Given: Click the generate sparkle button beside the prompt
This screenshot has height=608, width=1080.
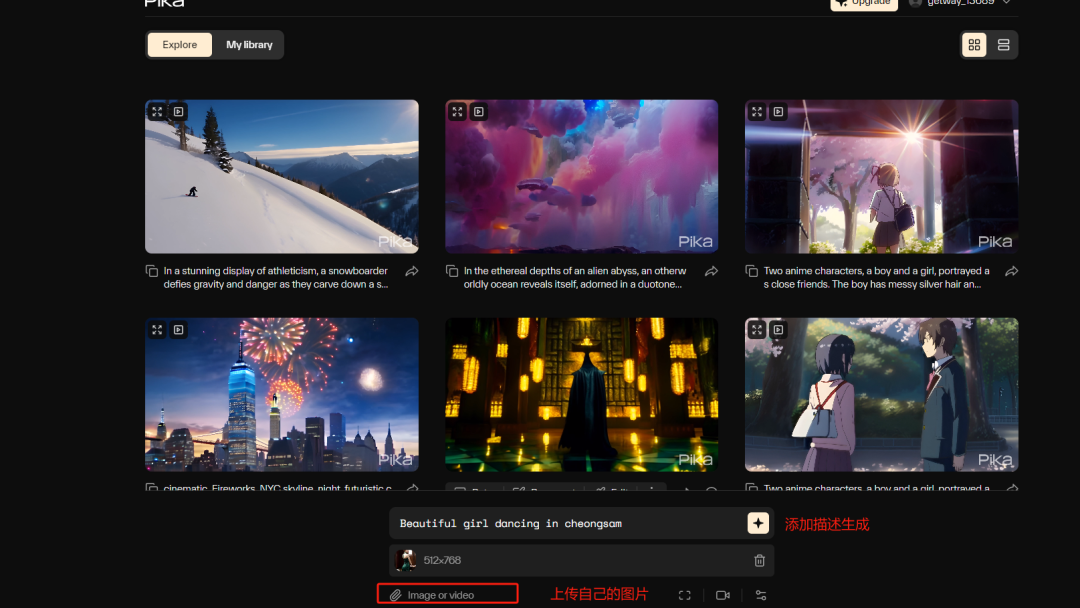Looking at the screenshot, I should [x=758, y=523].
